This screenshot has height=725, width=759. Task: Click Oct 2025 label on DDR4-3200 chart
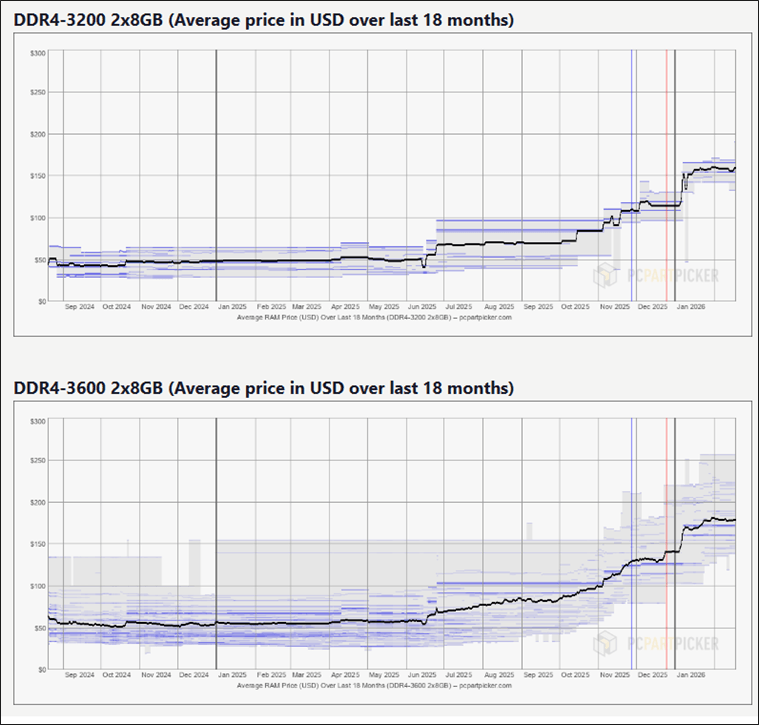click(x=575, y=307)
